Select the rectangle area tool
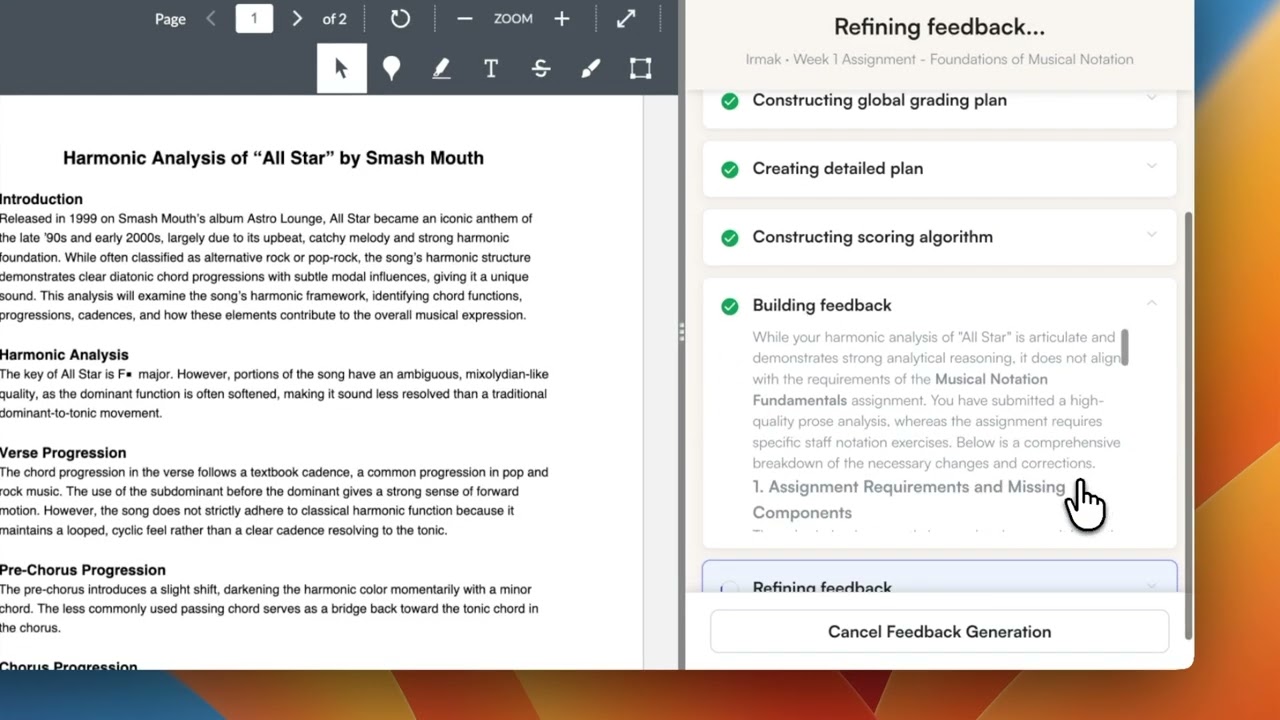Screen dimensions: 1280x720 640,68
